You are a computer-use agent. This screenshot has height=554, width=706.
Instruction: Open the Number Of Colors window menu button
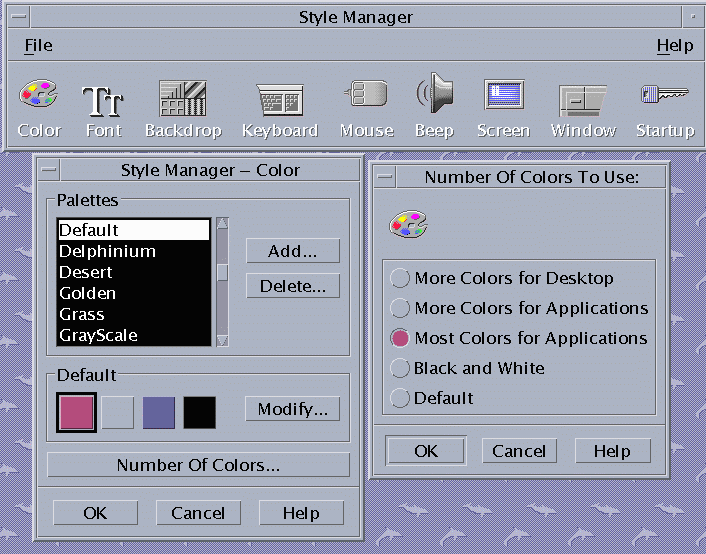385,177
